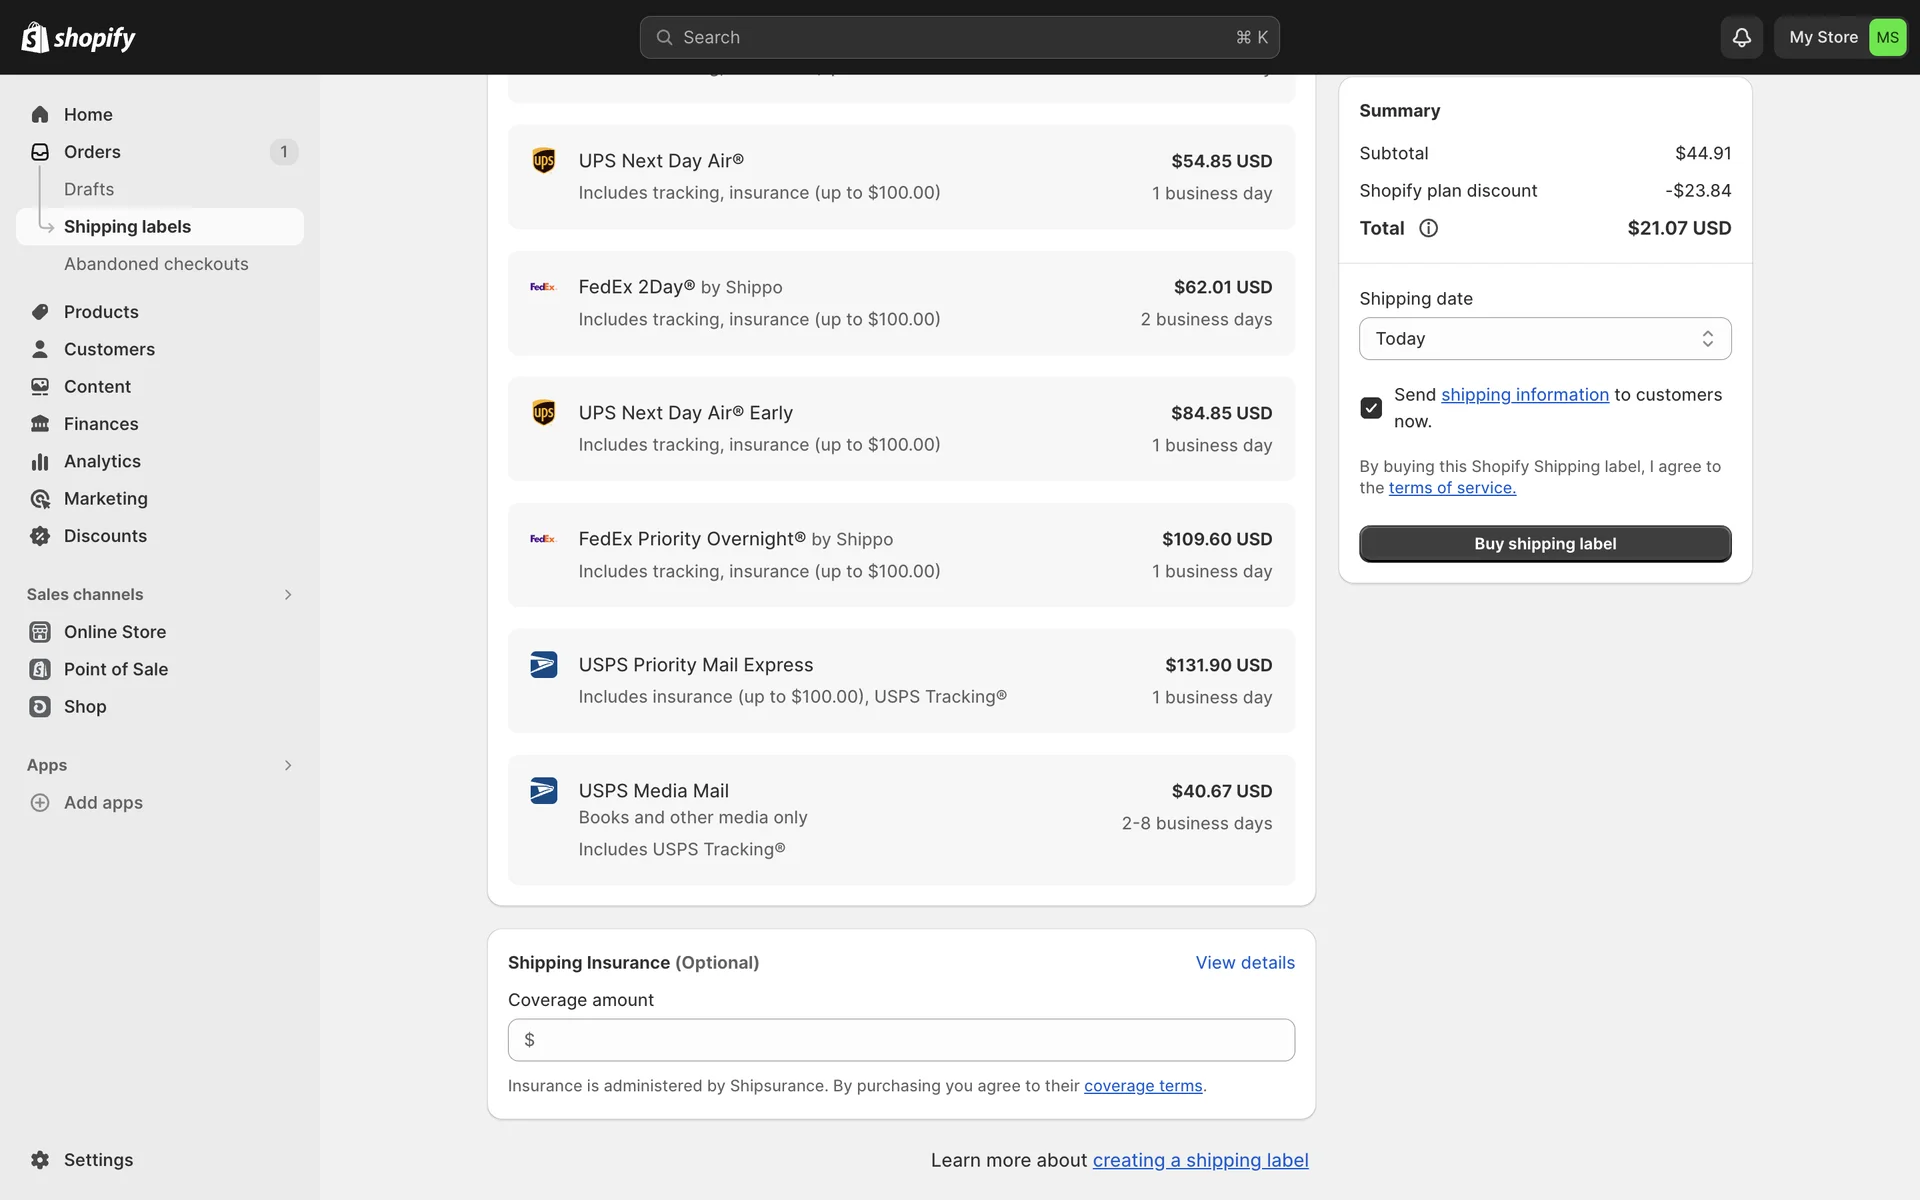Click the Shopify logo

(78, 37)
